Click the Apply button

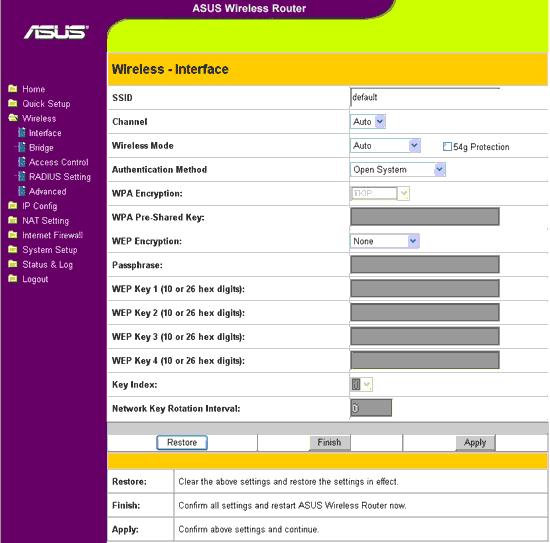coord(475,442)
